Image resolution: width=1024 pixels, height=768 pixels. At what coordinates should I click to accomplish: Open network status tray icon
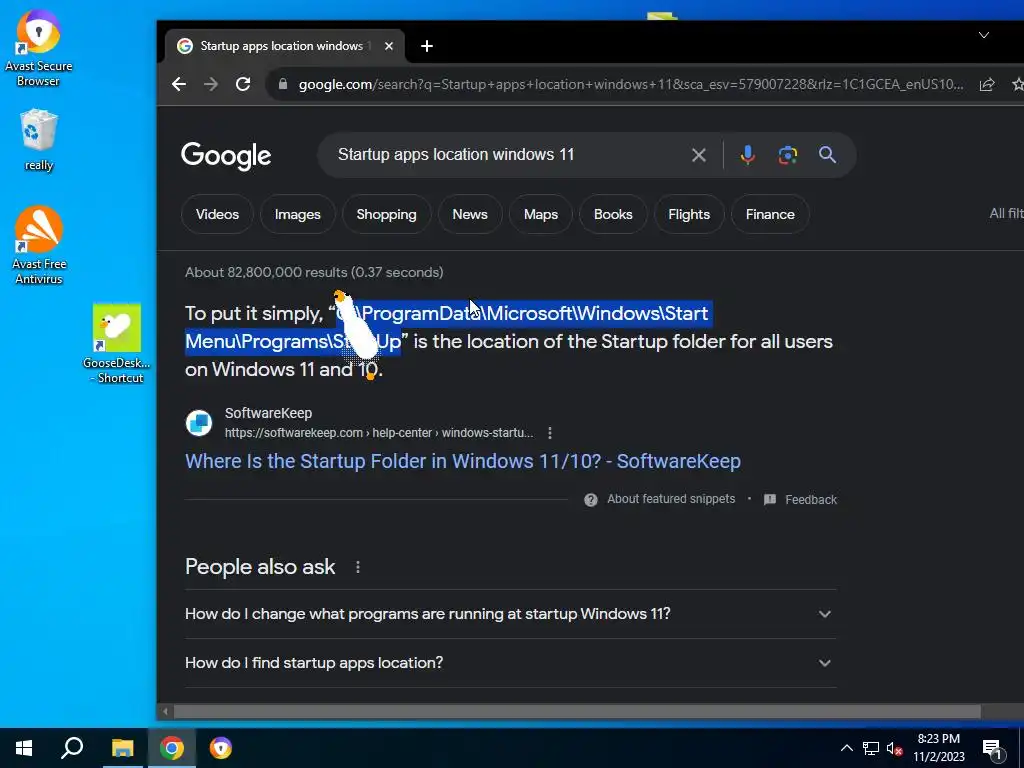[871, 748]
